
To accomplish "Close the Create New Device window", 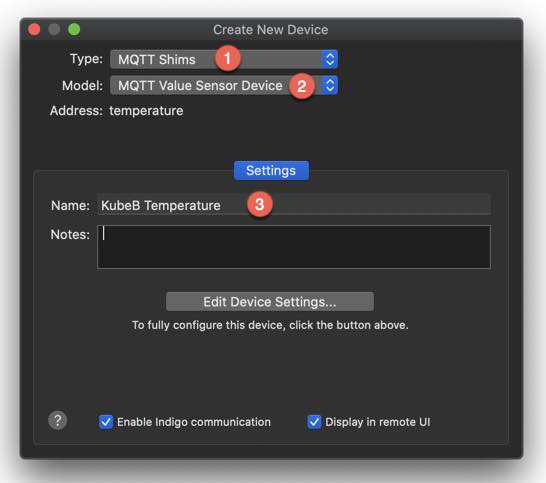I will tap(34, 30).
